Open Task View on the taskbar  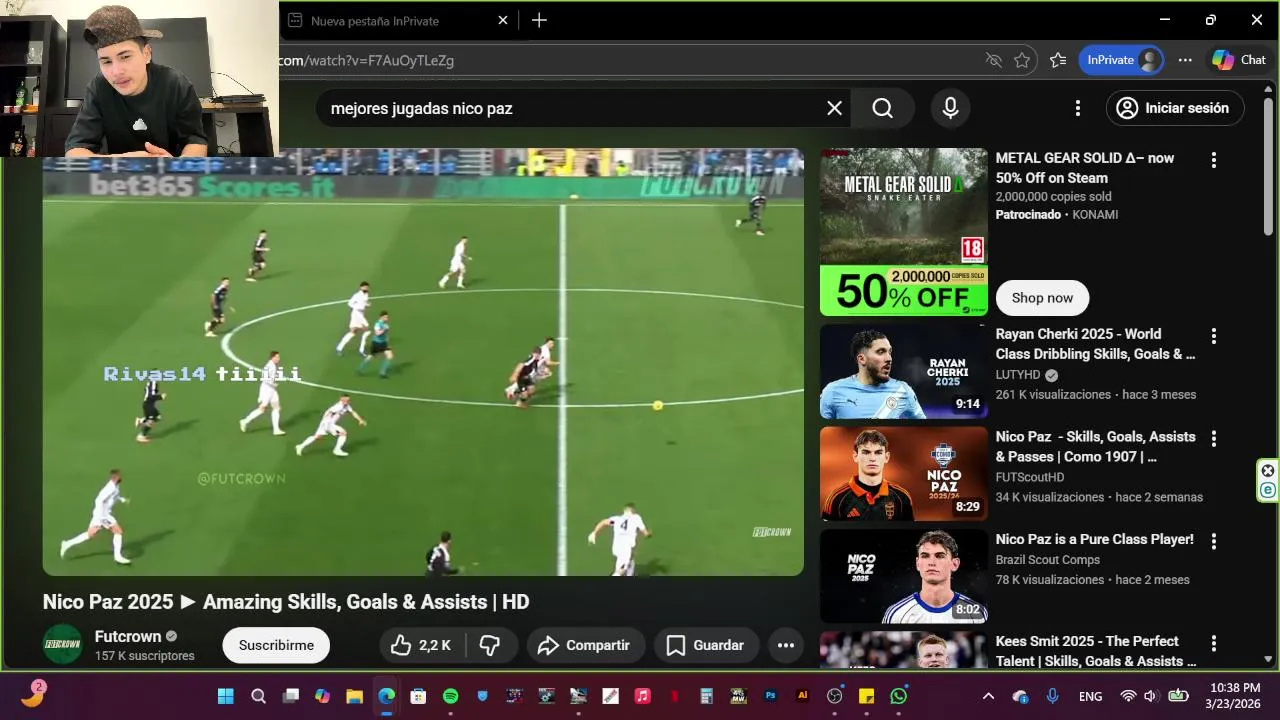[290, 696]
